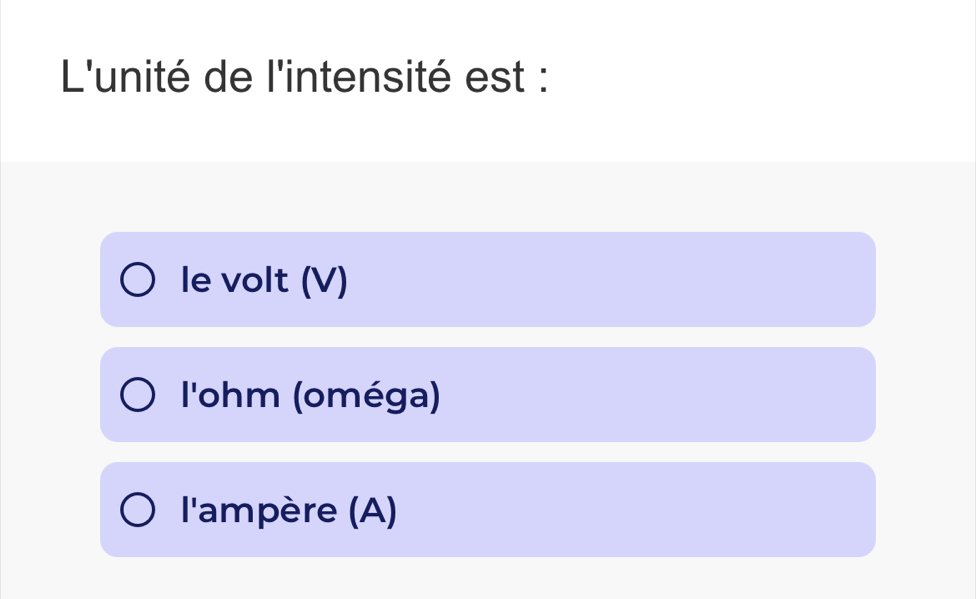Image resolution: width=976 pixels, height=599 pixels.
Task: Select the radio button for "l'ohm (oméga)"
Action: pos(139,395)
